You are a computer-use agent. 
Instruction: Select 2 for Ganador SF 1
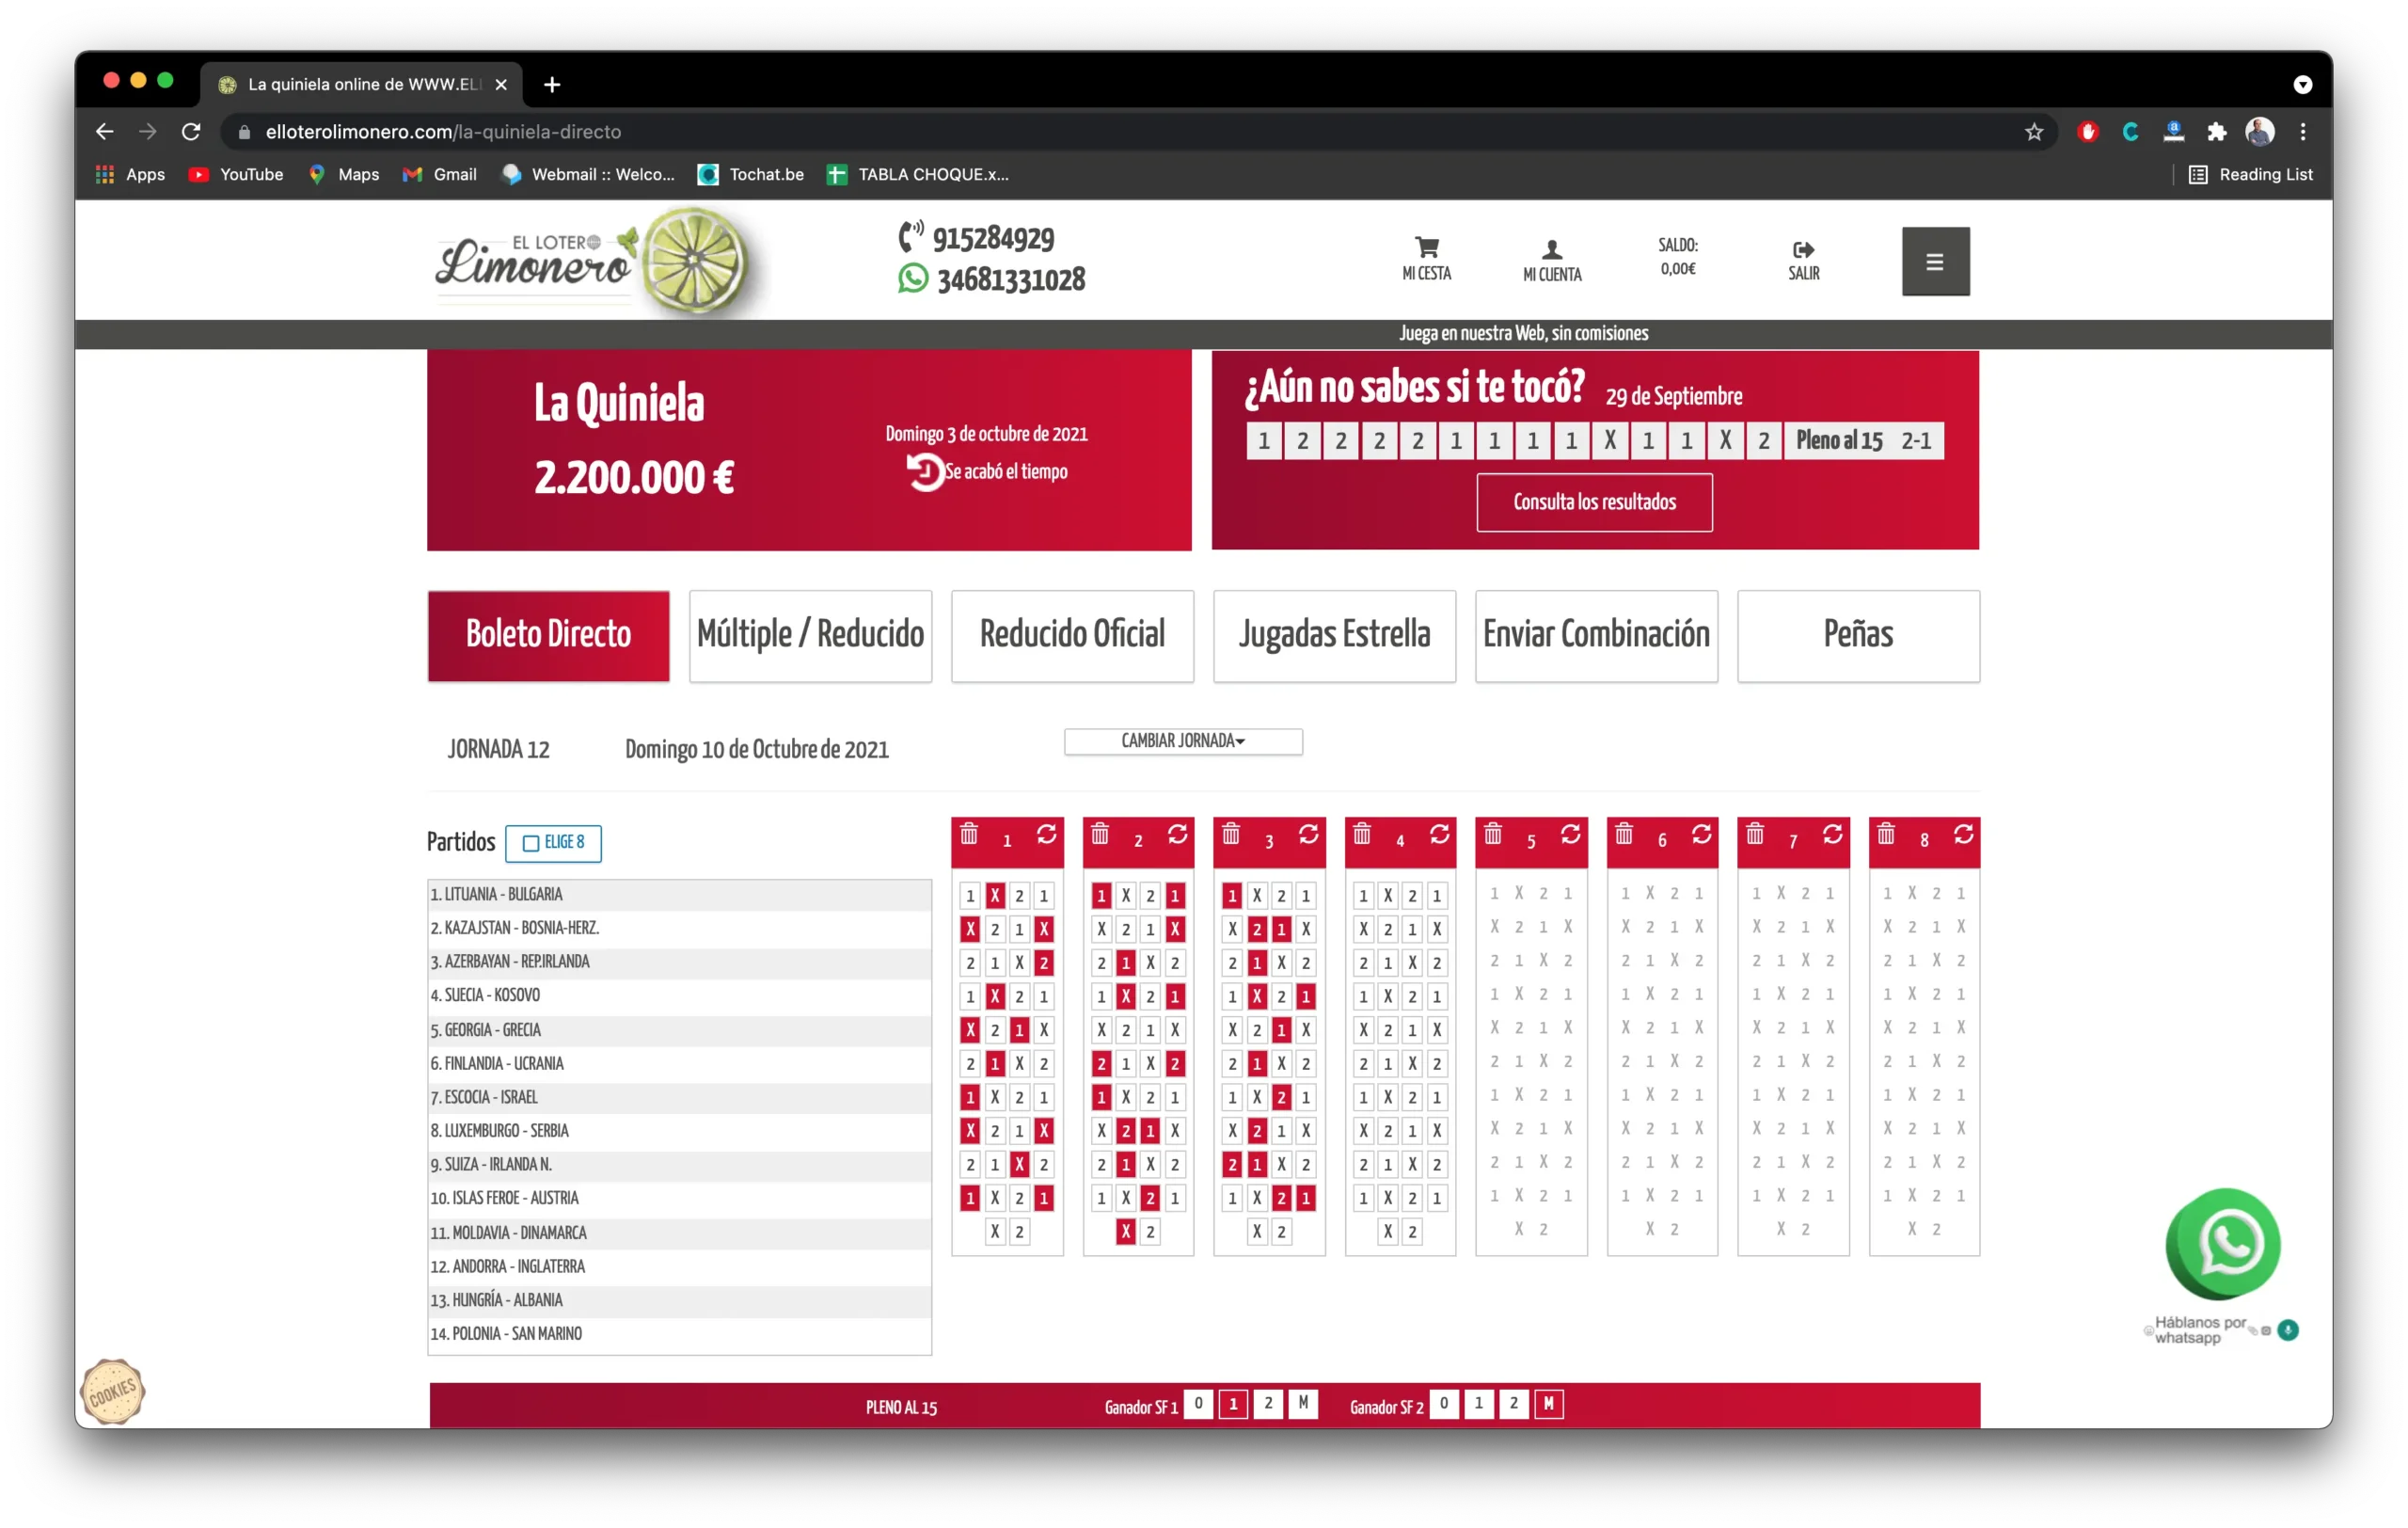(x=1268, y=1404)
